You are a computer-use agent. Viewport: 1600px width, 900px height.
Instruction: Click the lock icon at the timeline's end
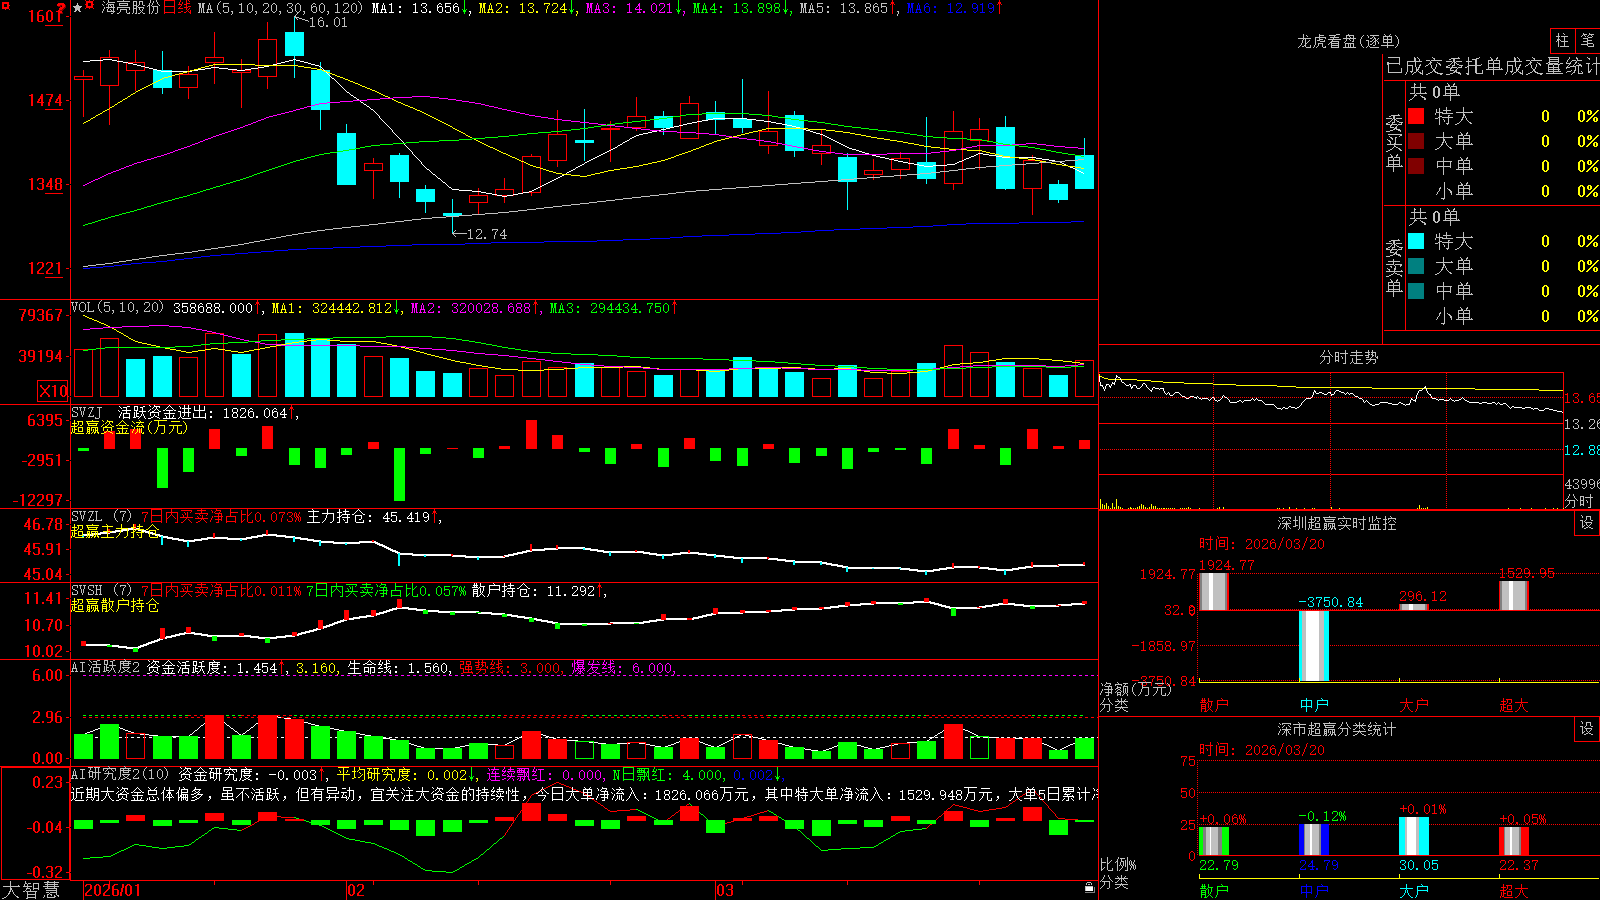pos(1090,888)
